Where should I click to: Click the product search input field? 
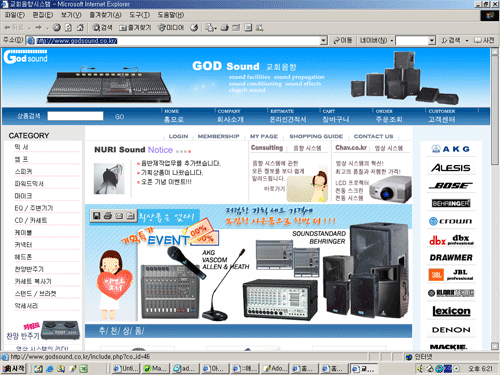click(75, 116)
